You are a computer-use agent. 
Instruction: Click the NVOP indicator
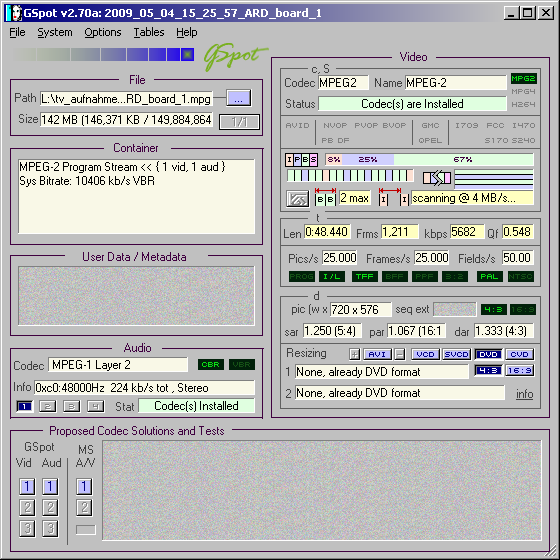tap(335, 125)
